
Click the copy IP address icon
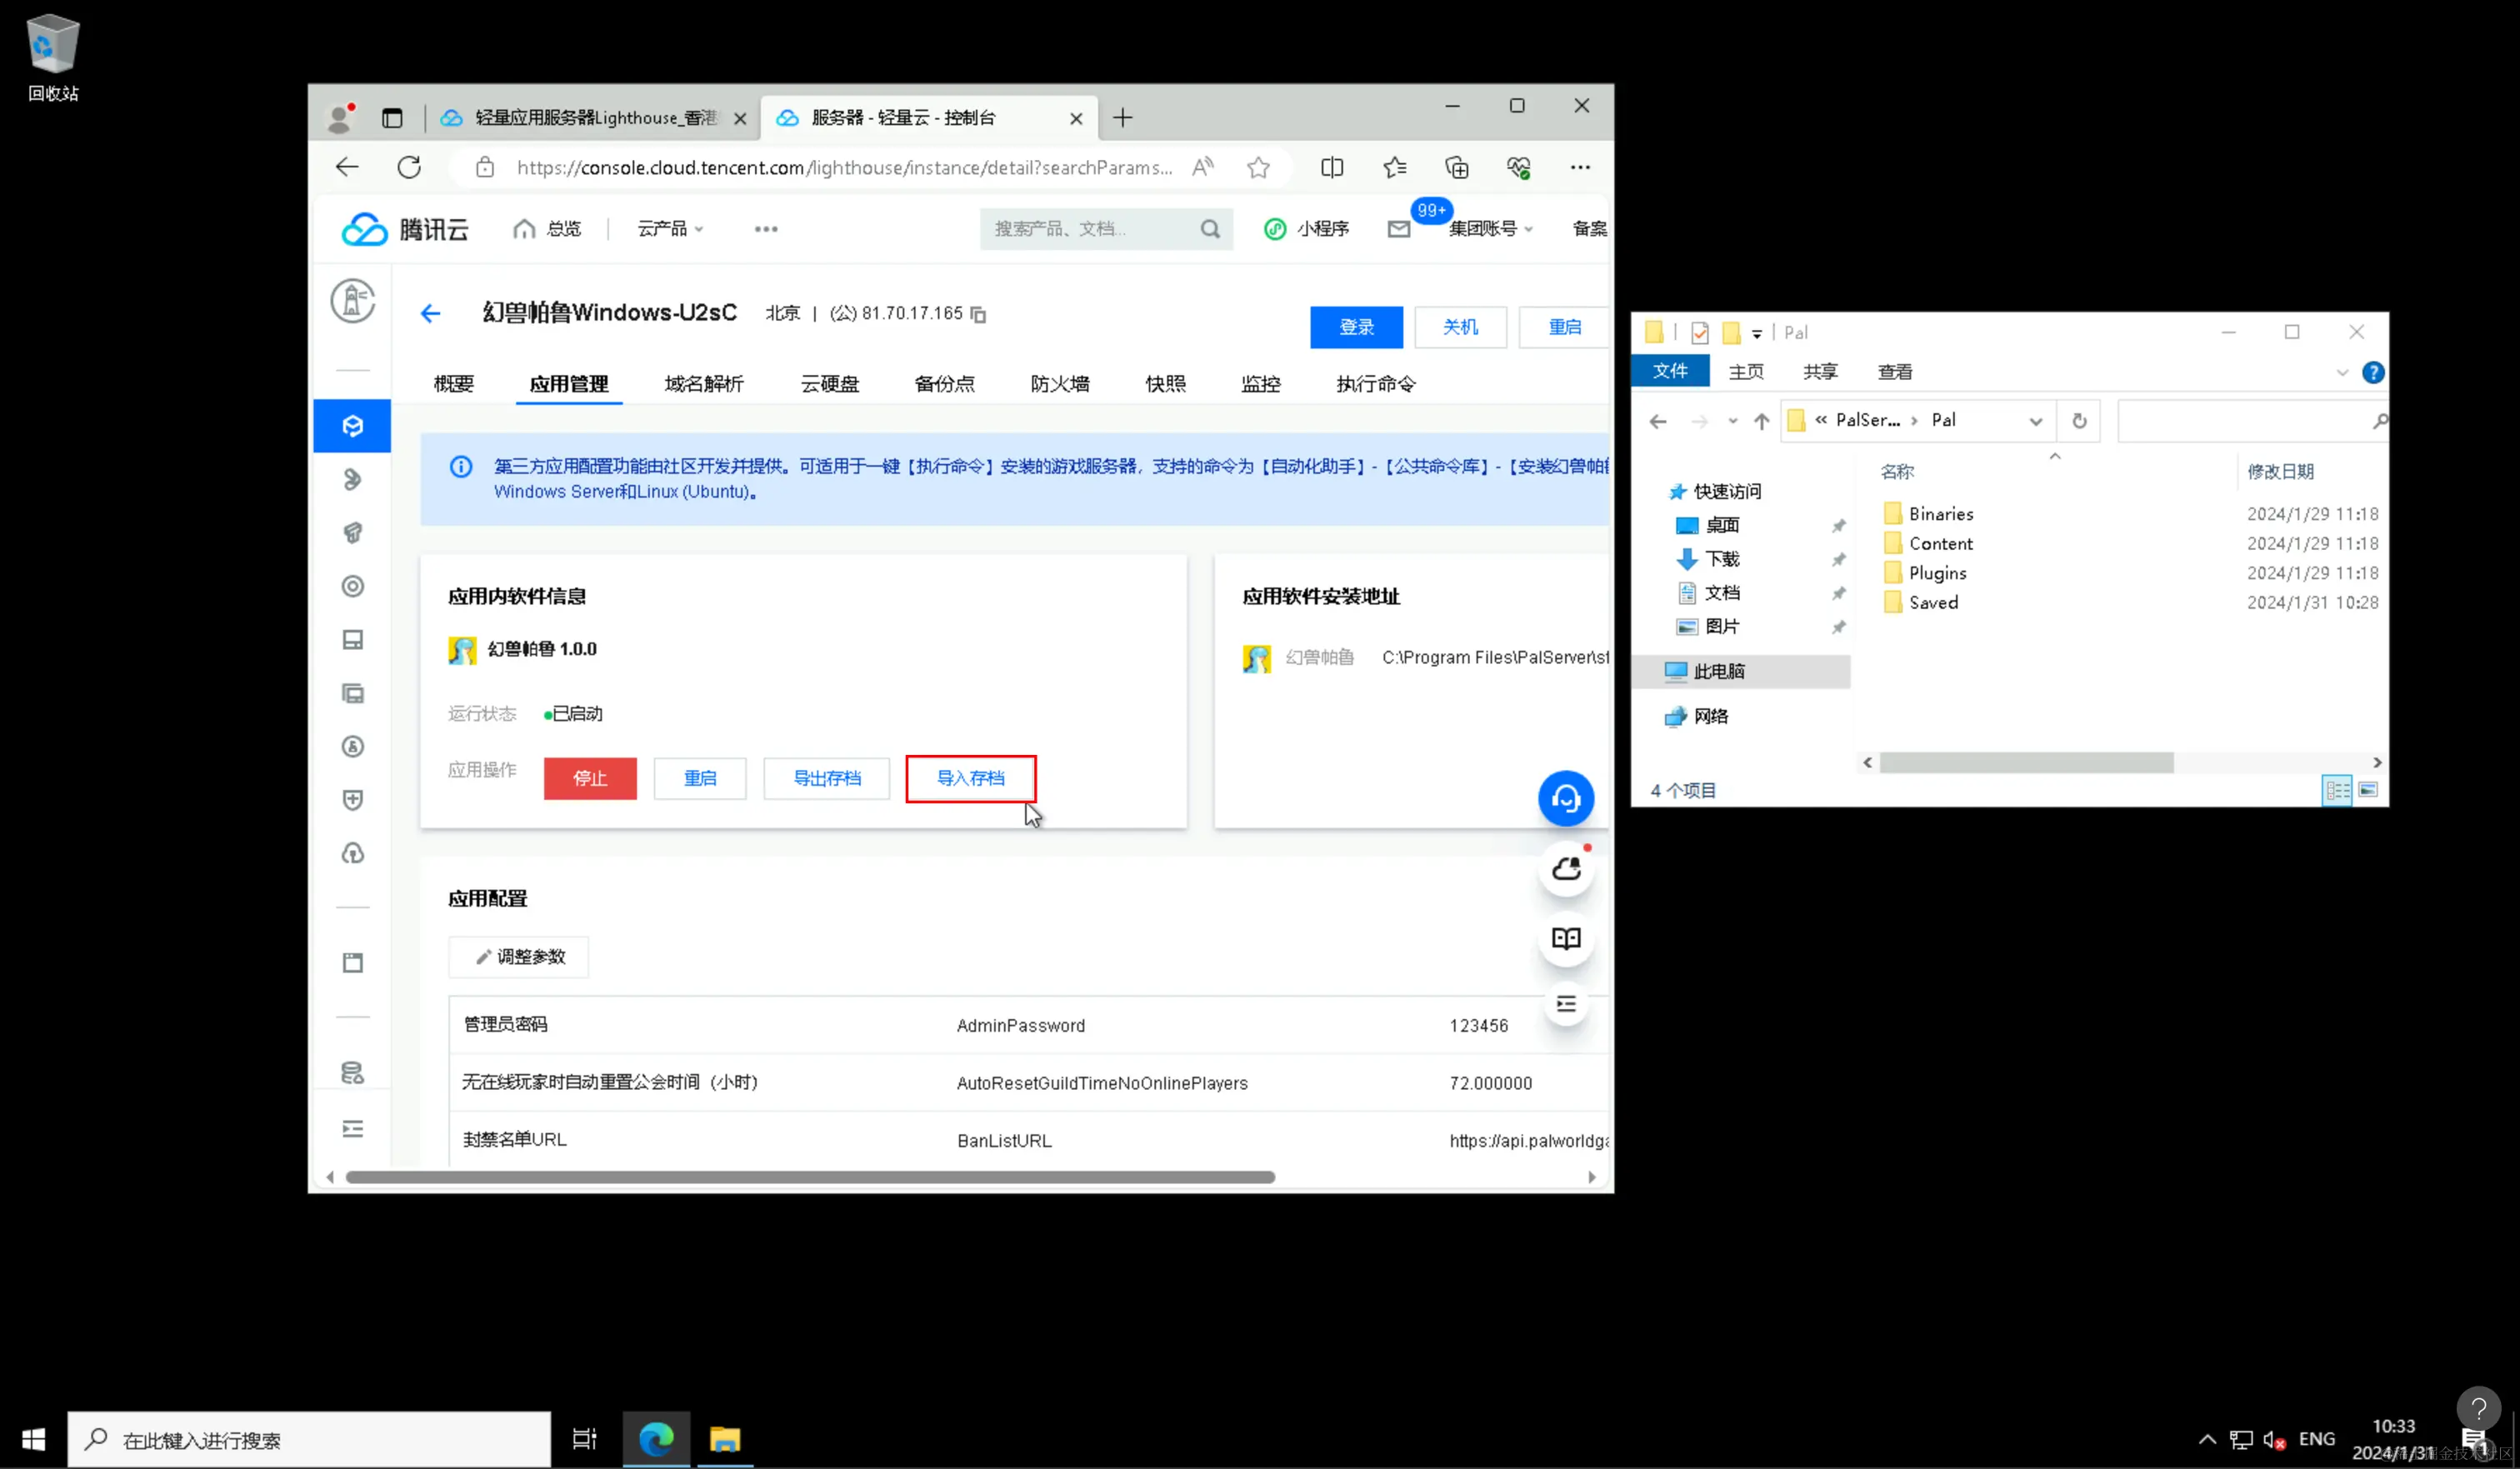point(979,314)
